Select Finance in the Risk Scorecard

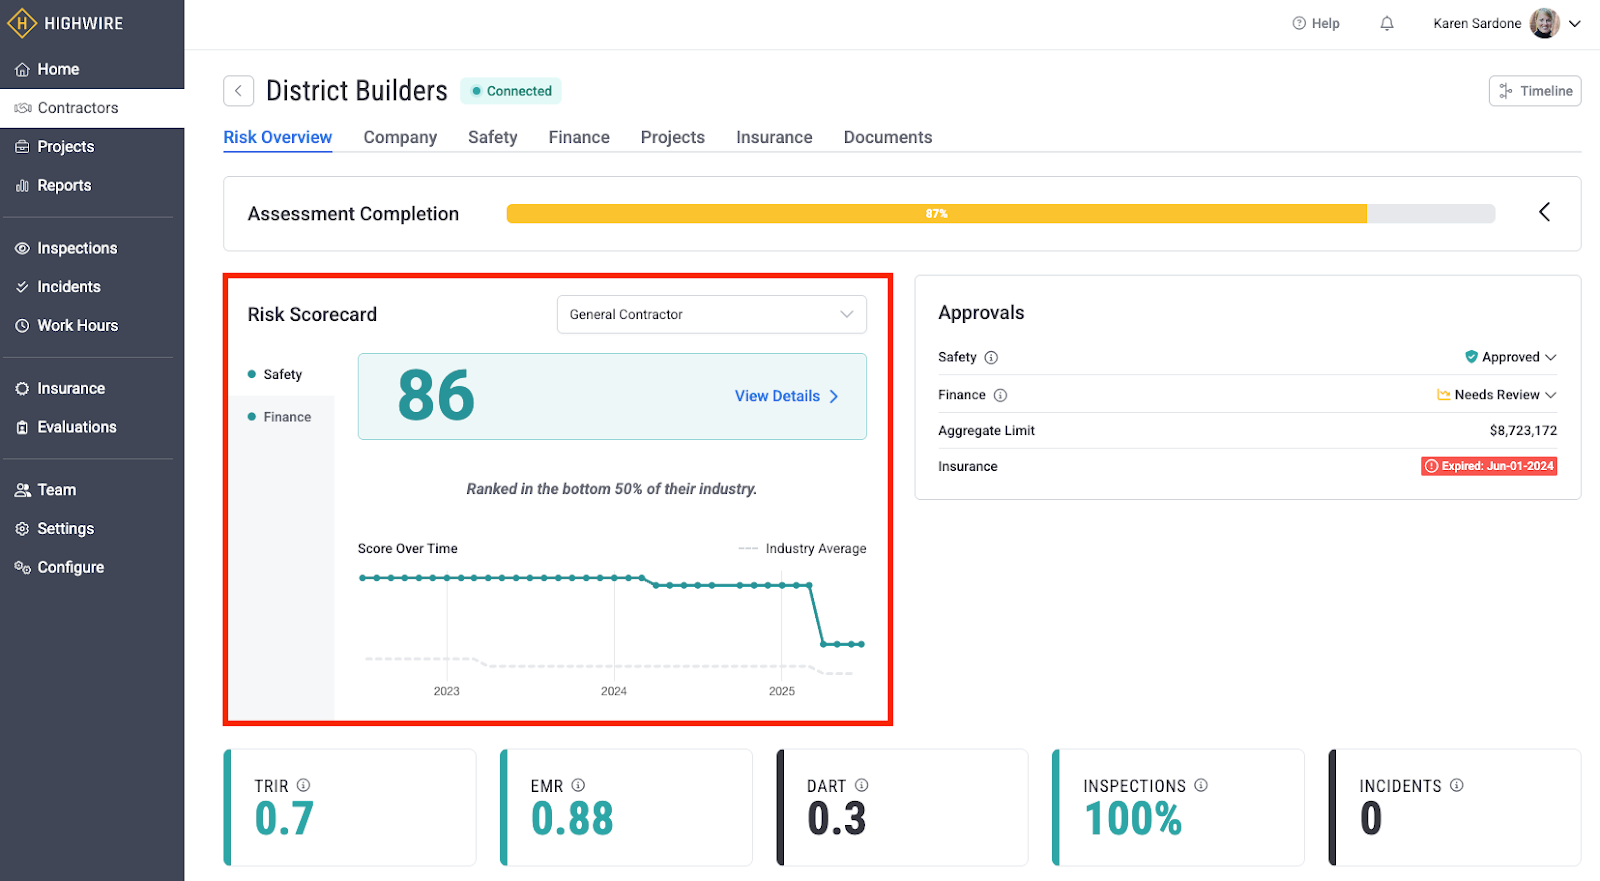click(286, 417)
